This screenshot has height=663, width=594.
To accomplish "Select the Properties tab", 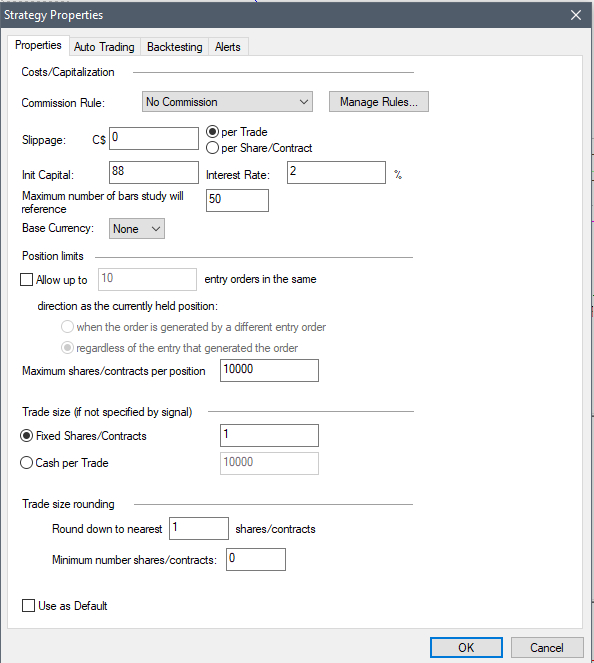I will point(38,45).
